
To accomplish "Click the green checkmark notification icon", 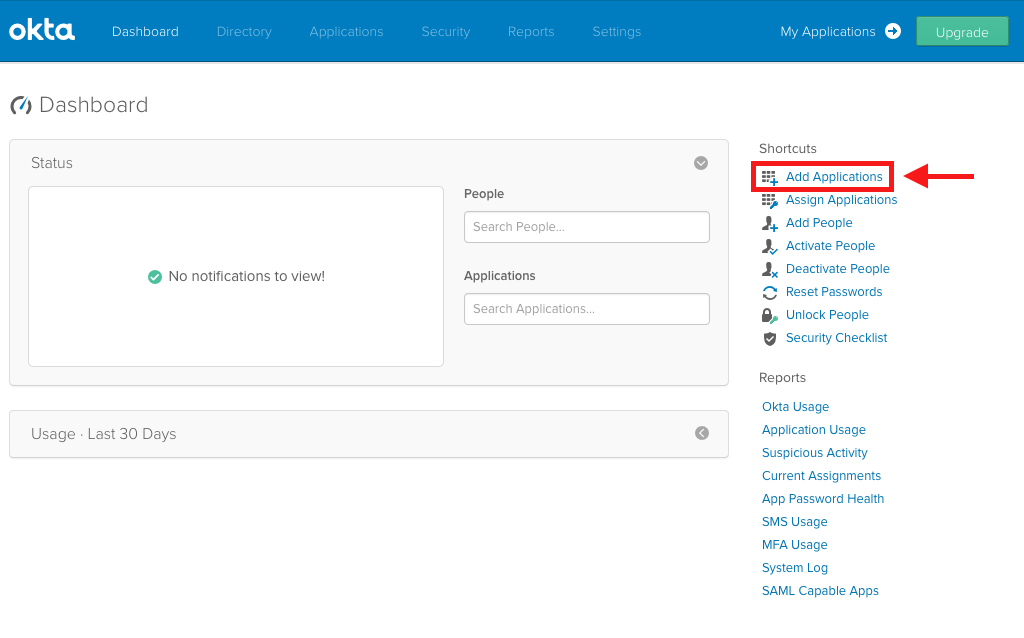I will pos(155,277).
